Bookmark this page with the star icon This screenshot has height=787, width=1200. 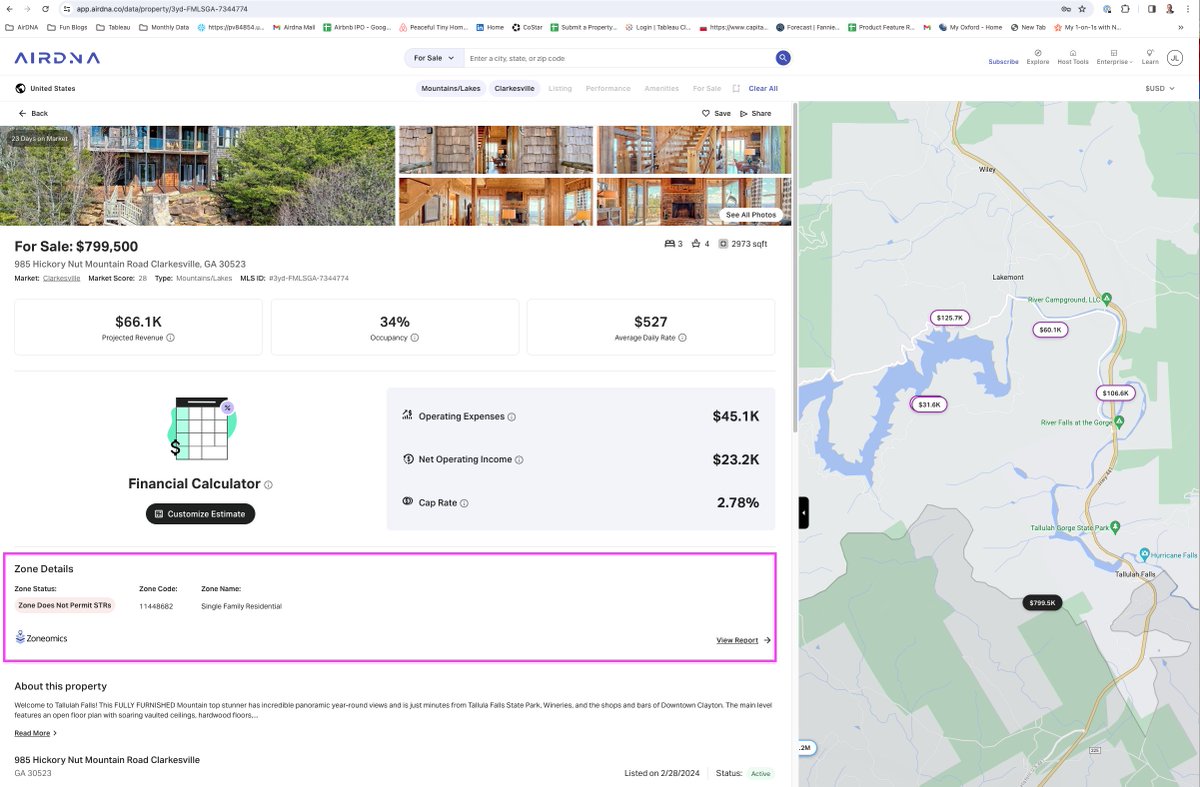point(1082,8)
